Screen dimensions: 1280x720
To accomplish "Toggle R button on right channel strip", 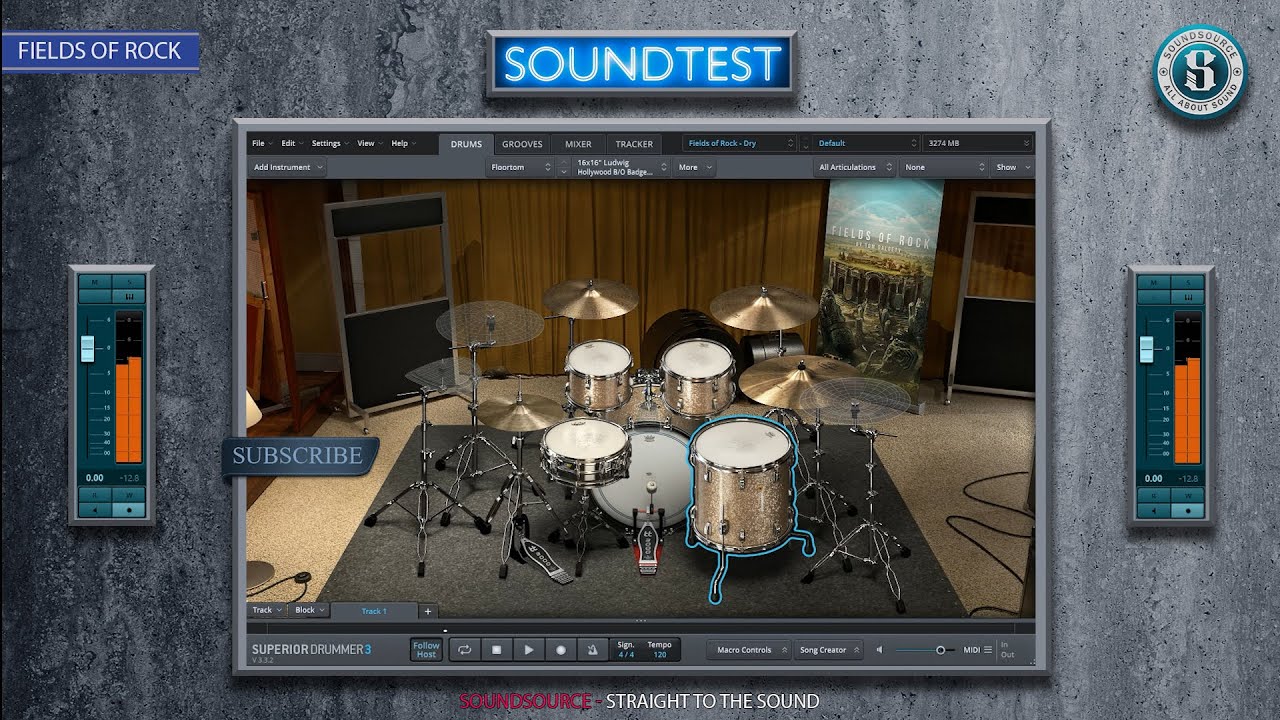I will (1156, 495).
